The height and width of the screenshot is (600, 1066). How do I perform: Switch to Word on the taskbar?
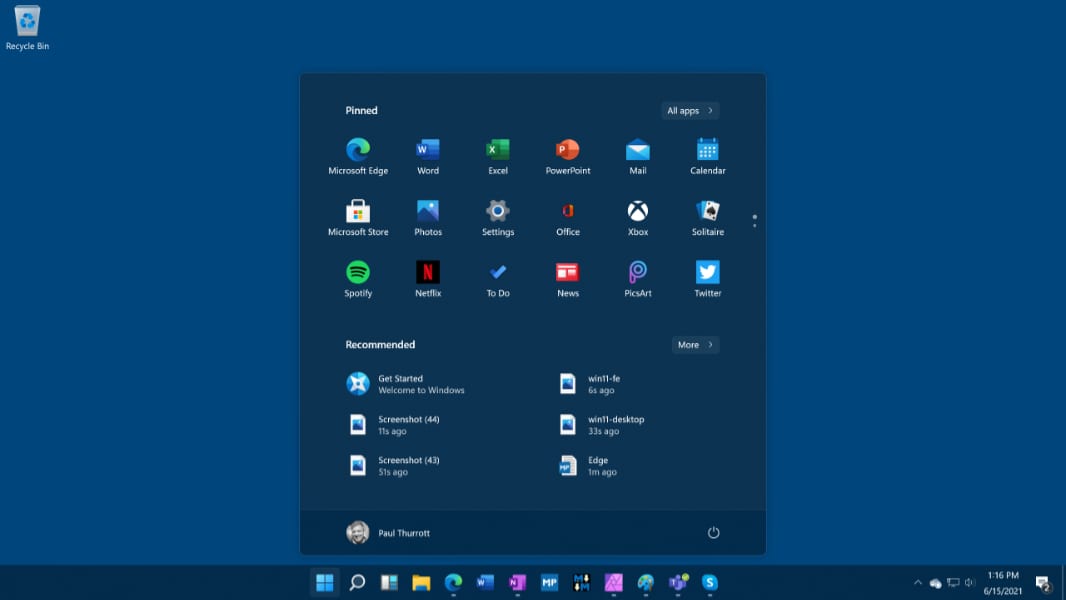tap(485, 582)
